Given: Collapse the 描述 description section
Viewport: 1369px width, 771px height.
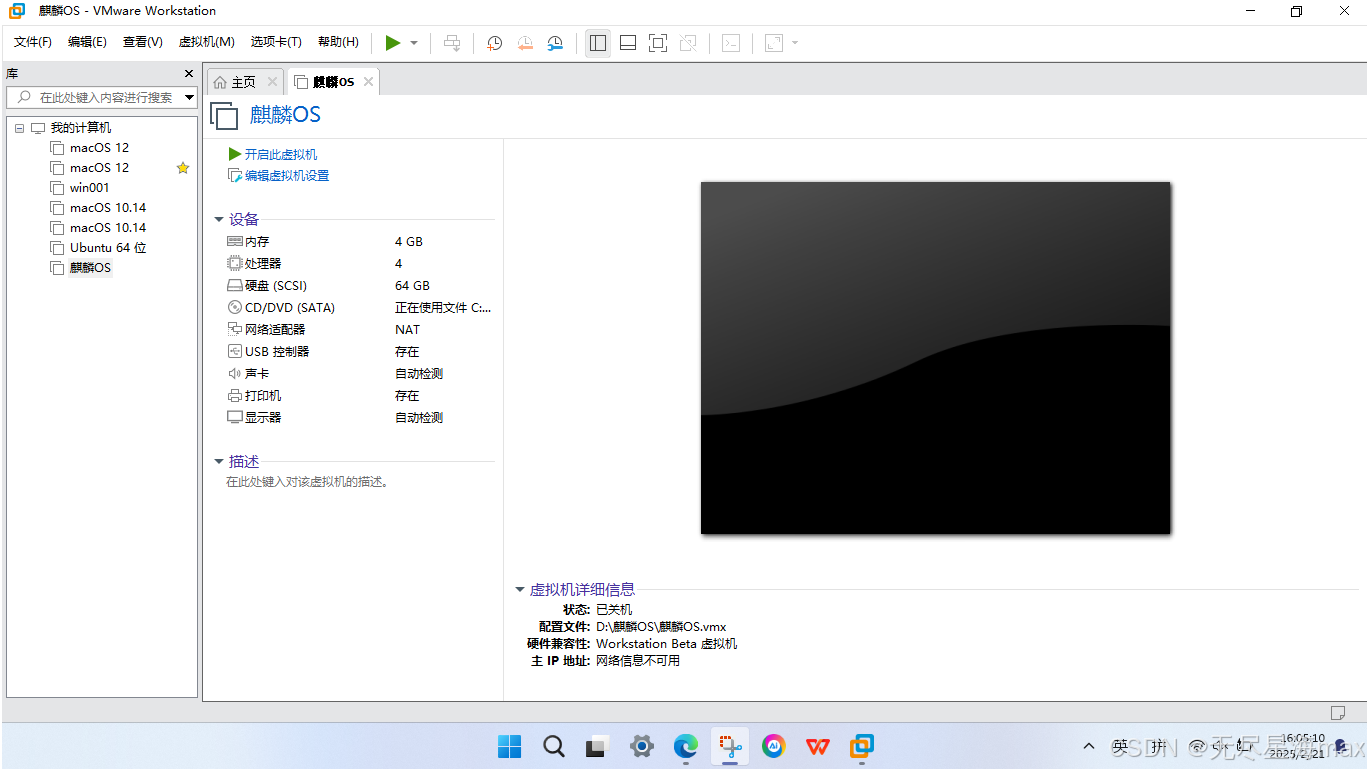Looking at the screenshot, I should [219, 462].
